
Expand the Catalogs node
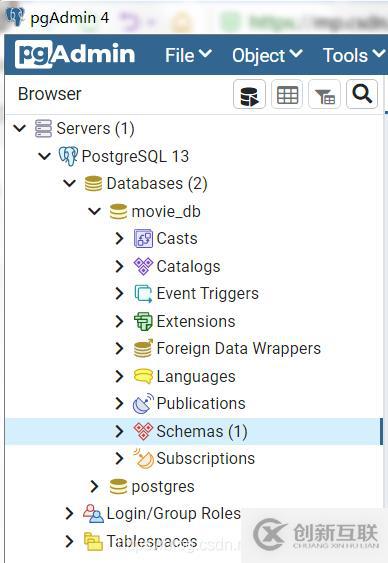tap(119, 266)
